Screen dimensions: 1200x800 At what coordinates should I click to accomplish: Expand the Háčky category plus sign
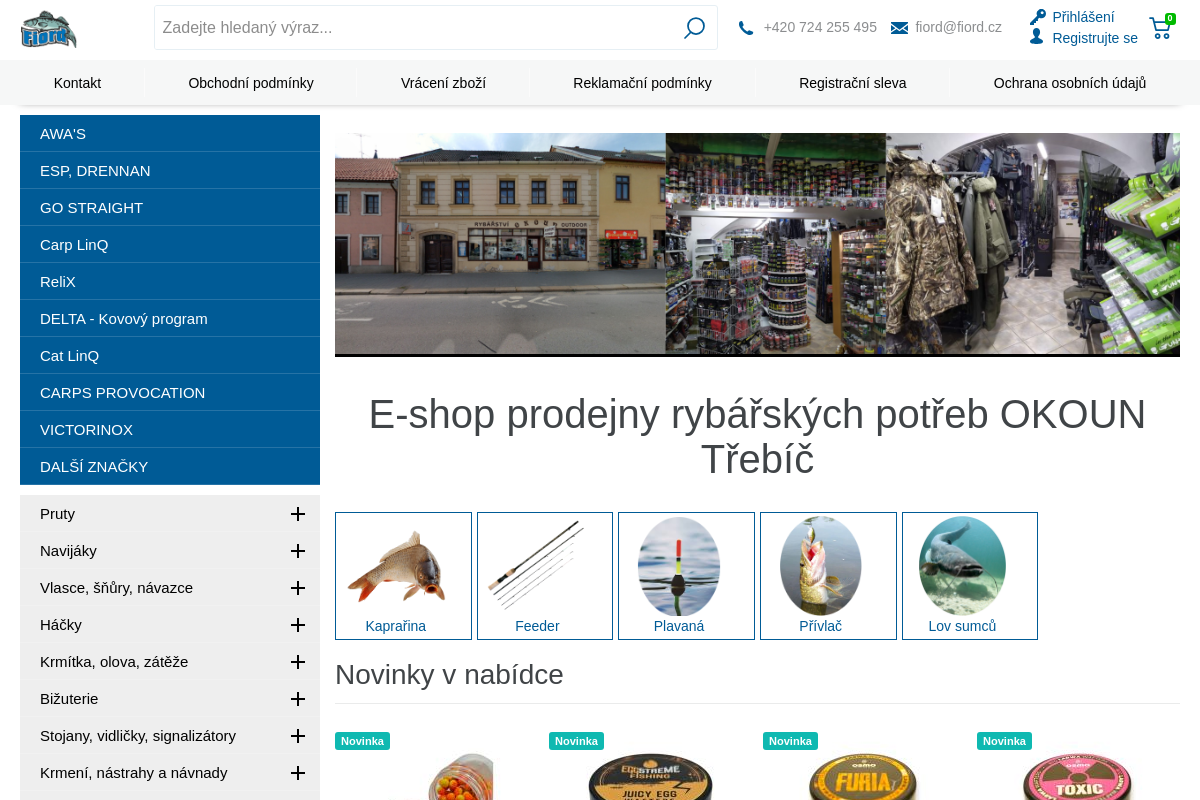[x=297, y=625]
